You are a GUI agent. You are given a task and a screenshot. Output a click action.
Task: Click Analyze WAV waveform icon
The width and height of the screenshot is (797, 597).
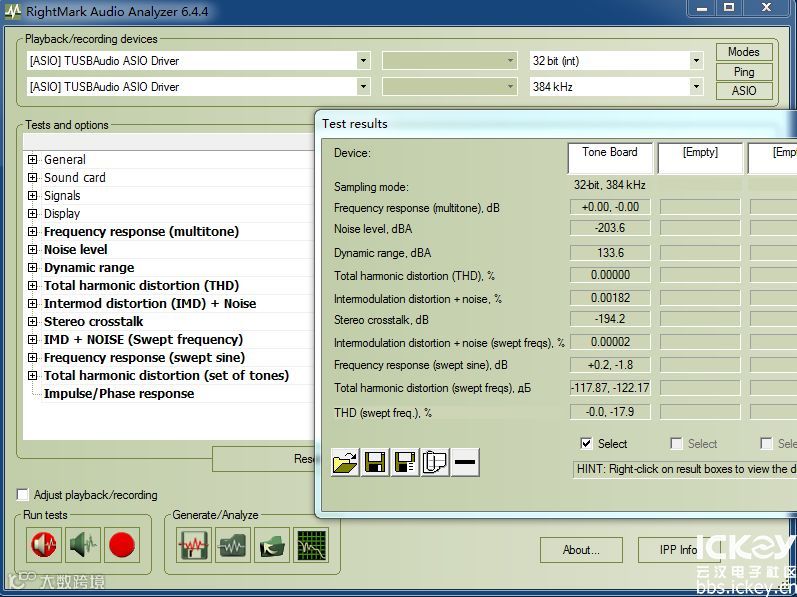[233, 545]
